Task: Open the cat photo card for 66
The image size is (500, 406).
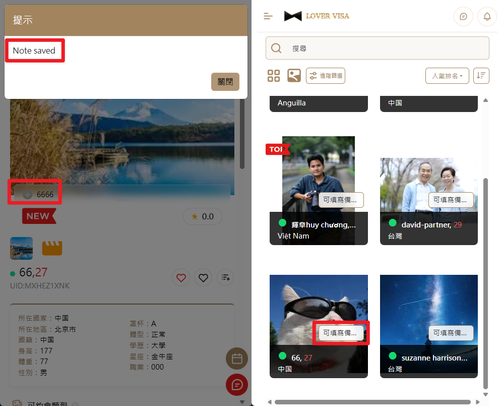Action: pyautogui.click(x=319, y=310)
